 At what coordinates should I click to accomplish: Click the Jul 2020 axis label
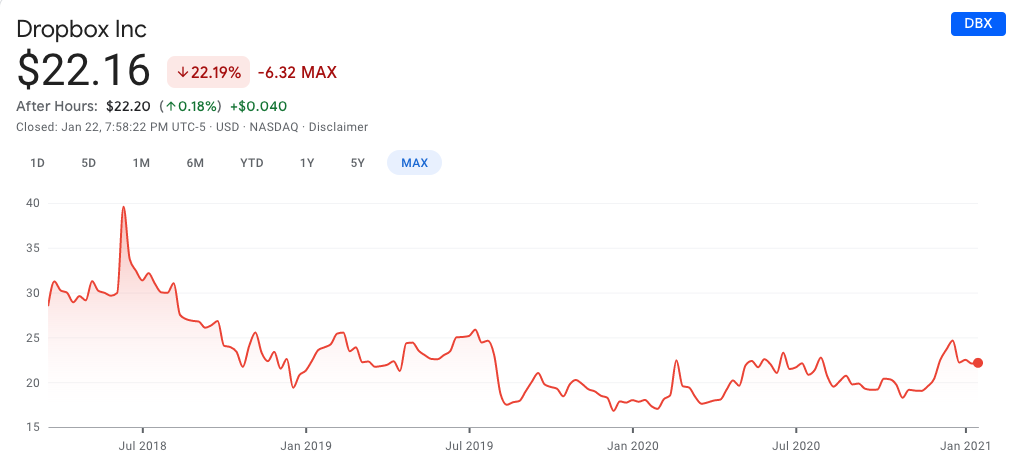tap(797, 446)
